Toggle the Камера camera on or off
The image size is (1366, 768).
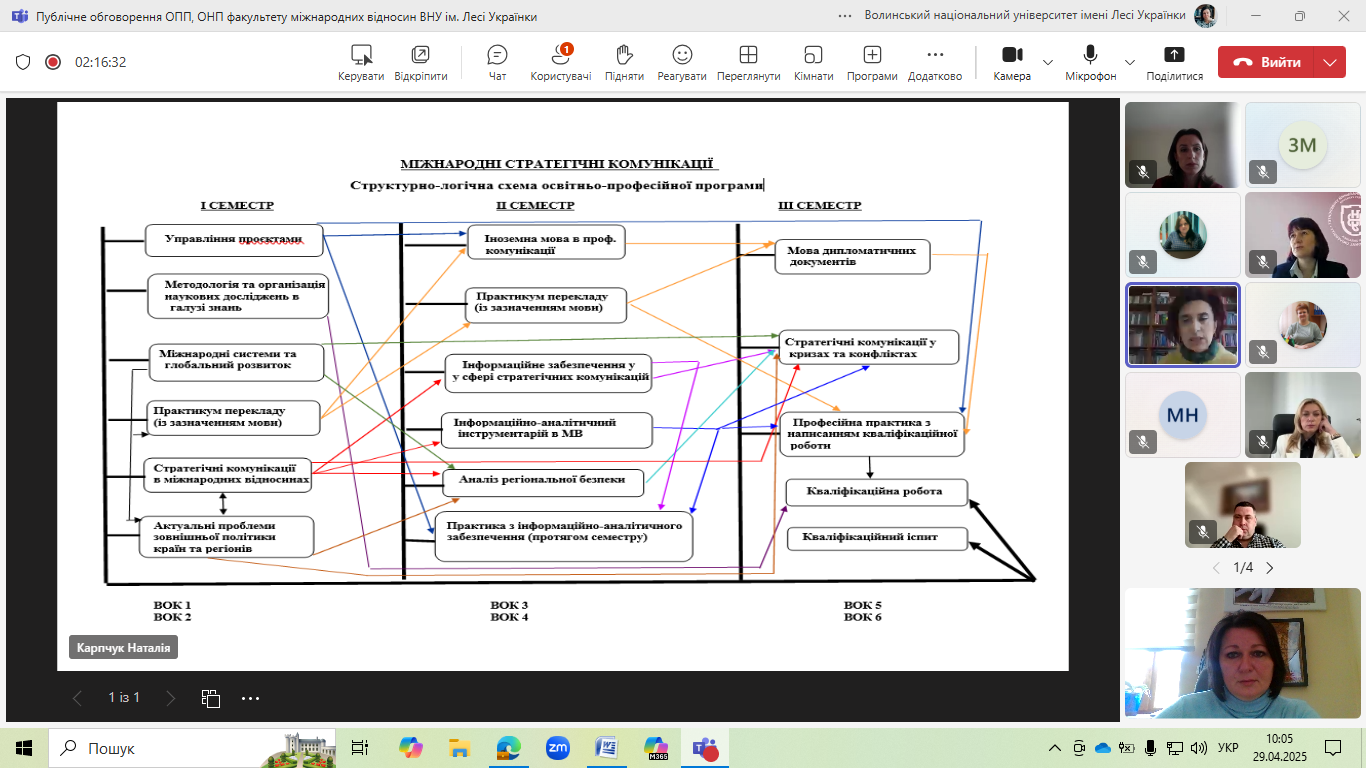(x=1012, y=62)
